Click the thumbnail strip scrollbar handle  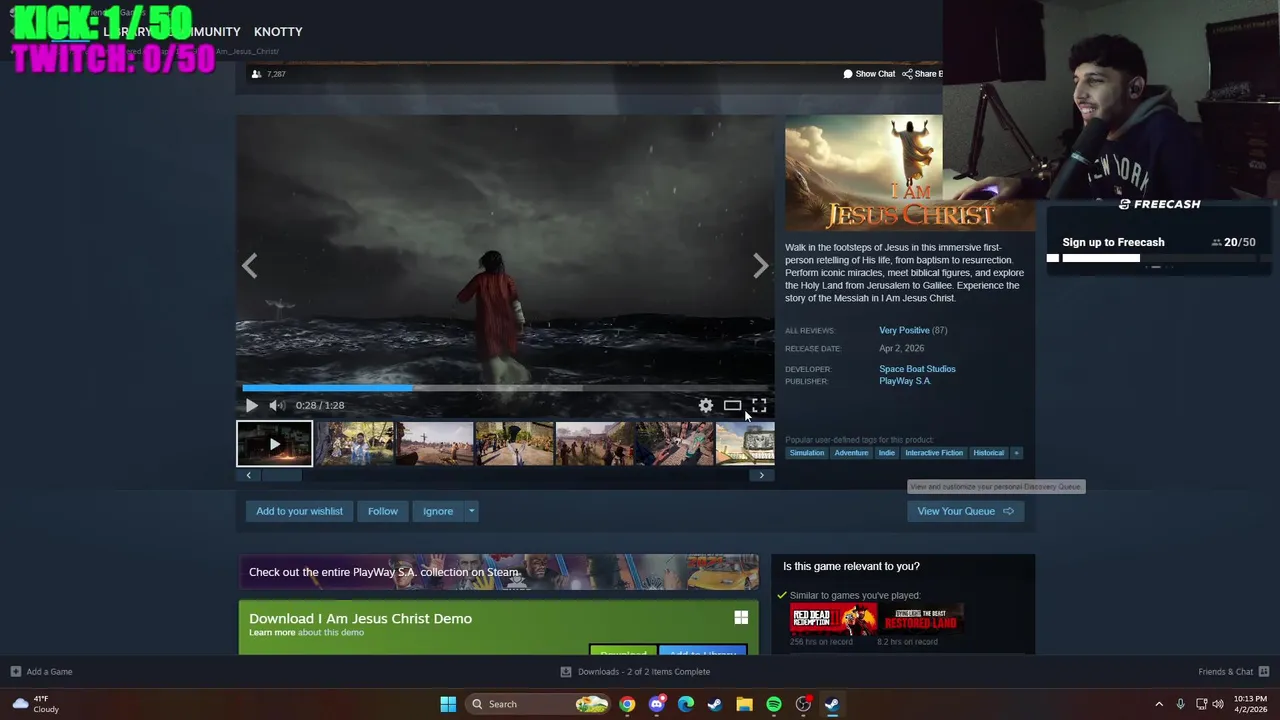click(x=281, y=476)
